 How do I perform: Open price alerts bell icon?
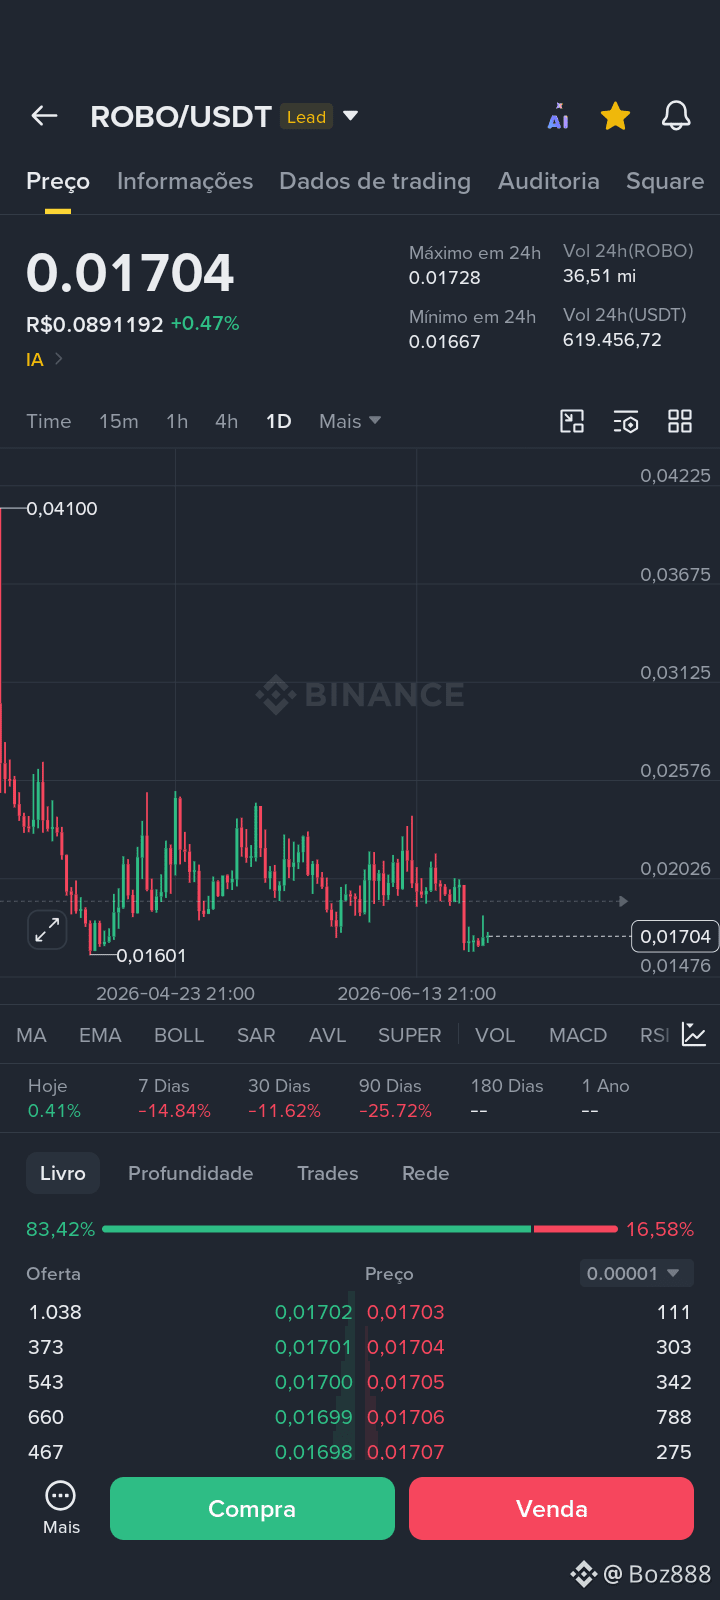point(676,116)
